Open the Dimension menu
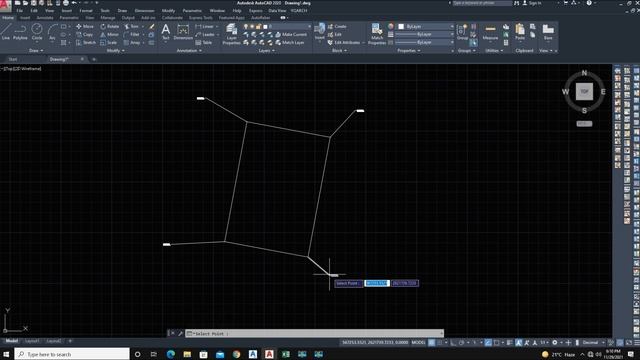Screen dimensions: 640x360 [x=144, y=11]
